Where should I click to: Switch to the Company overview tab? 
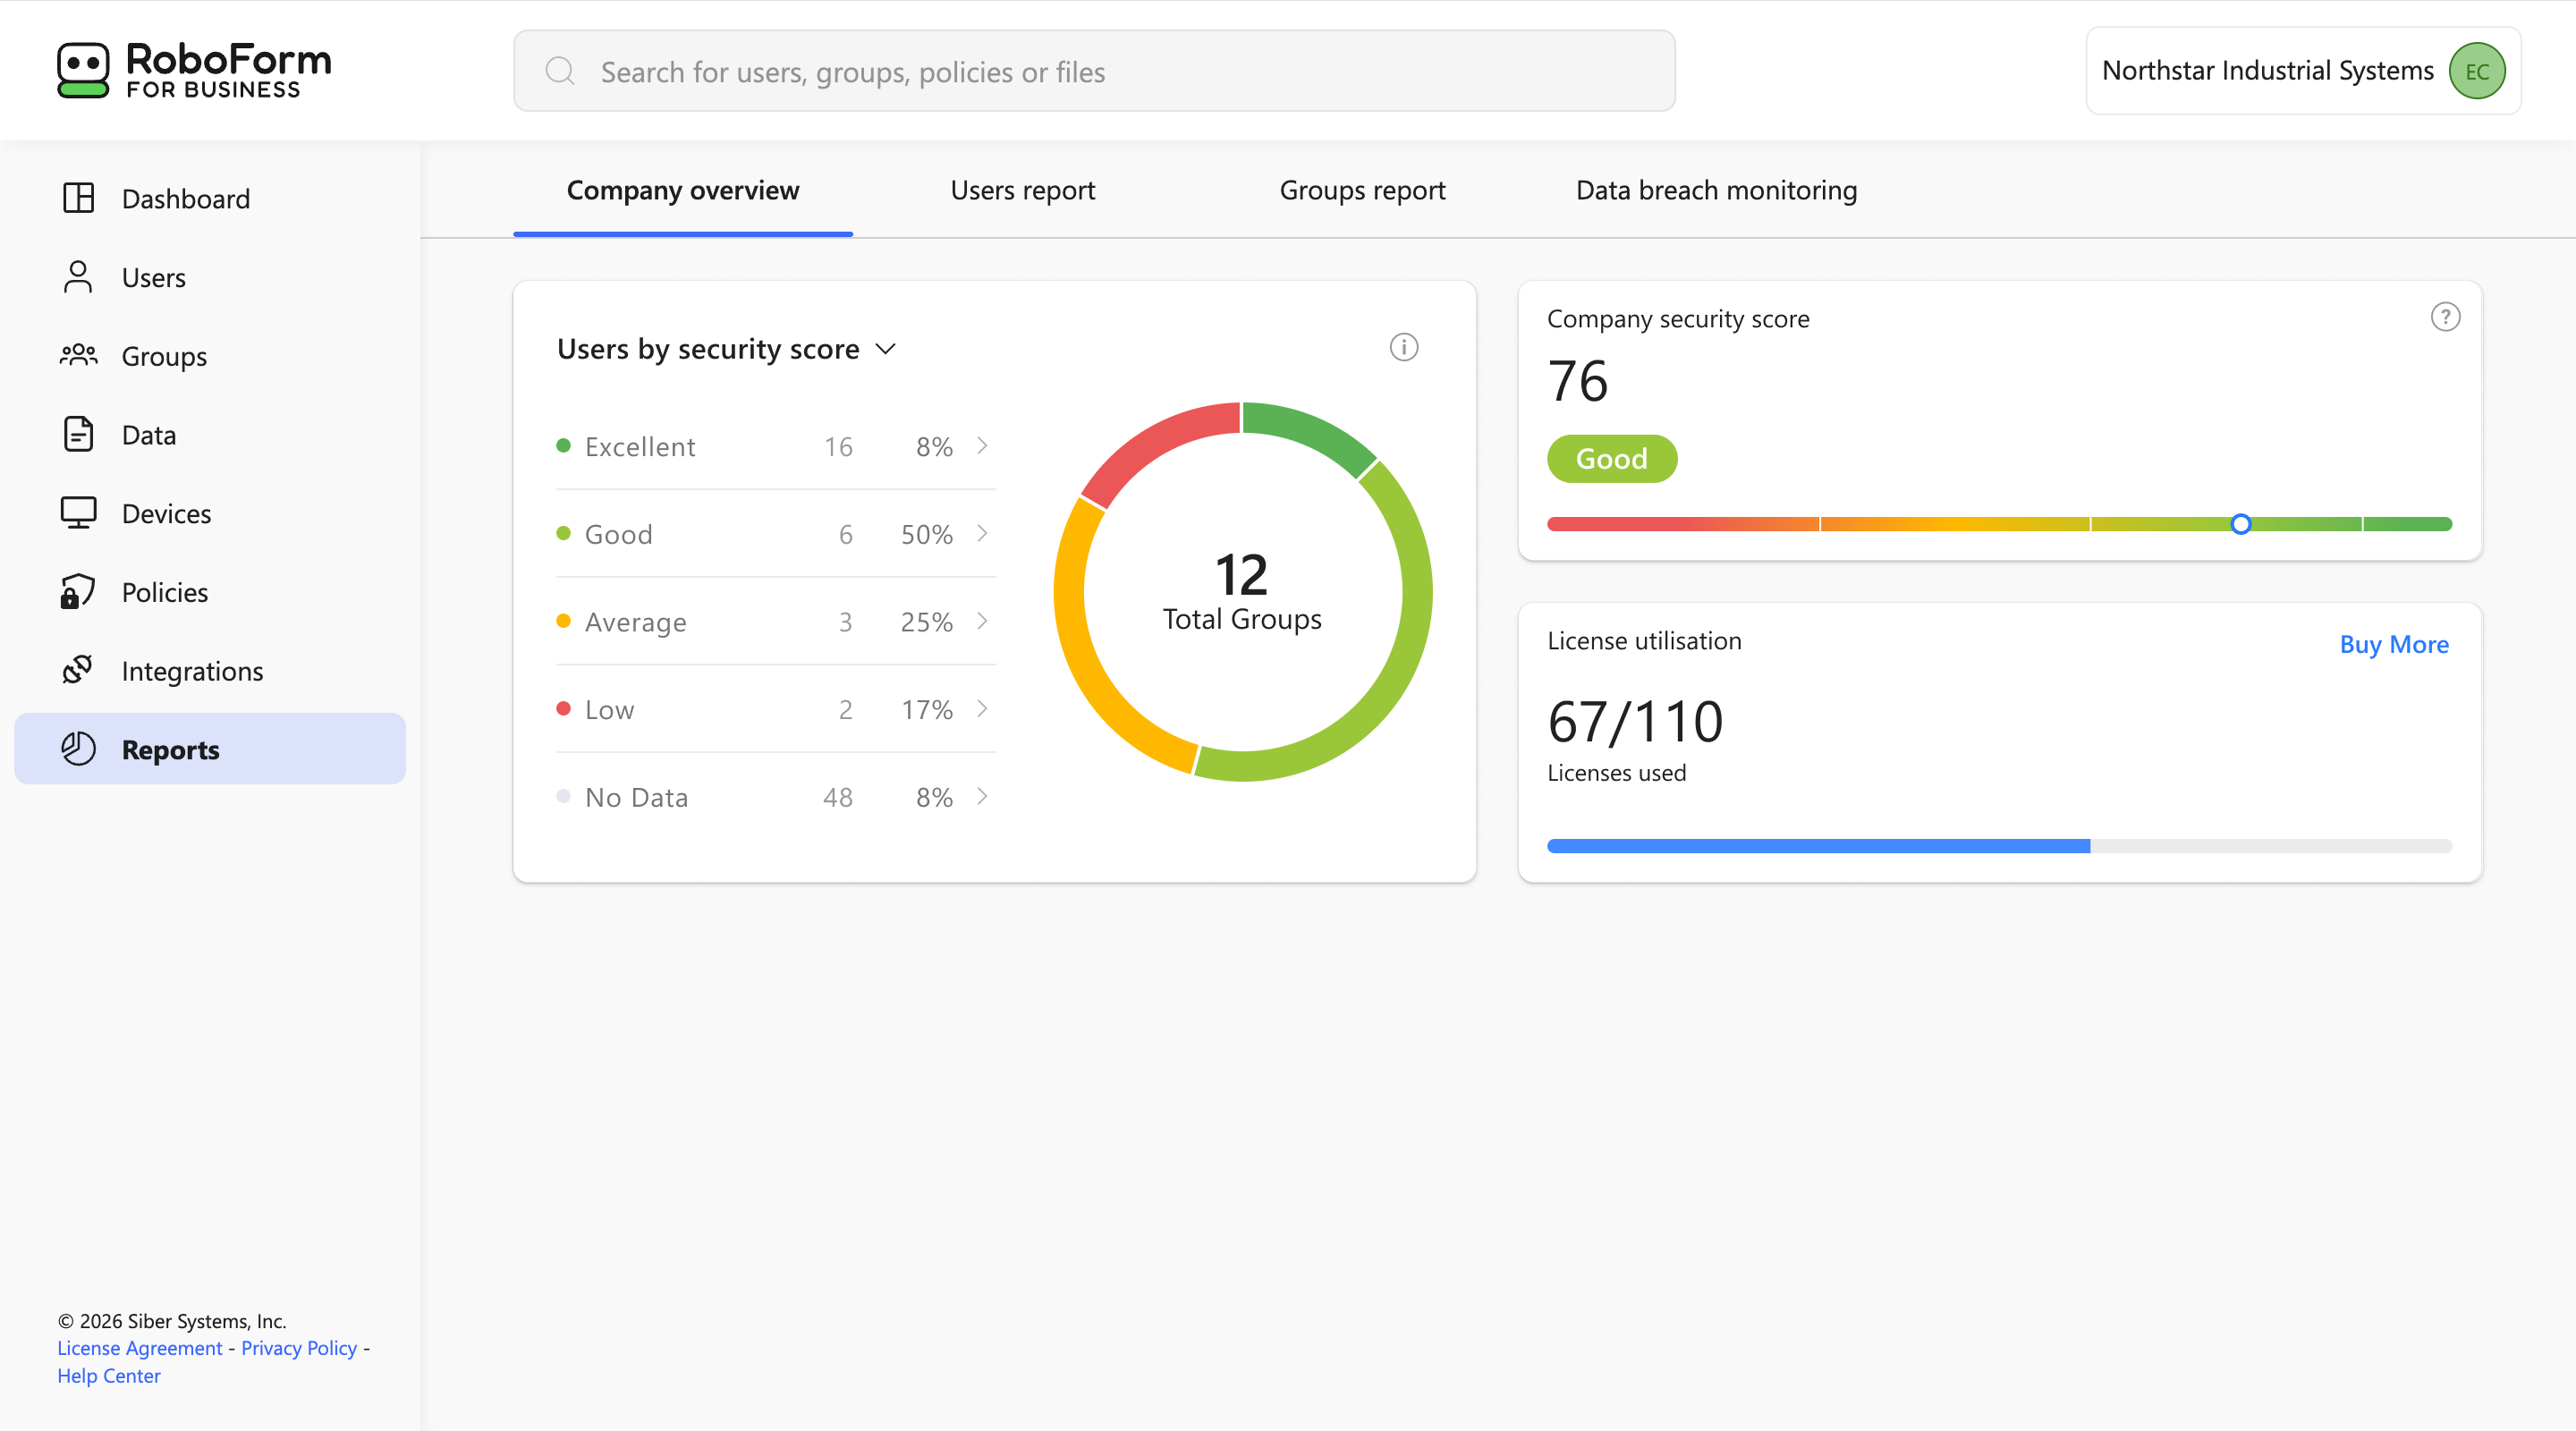683,190
